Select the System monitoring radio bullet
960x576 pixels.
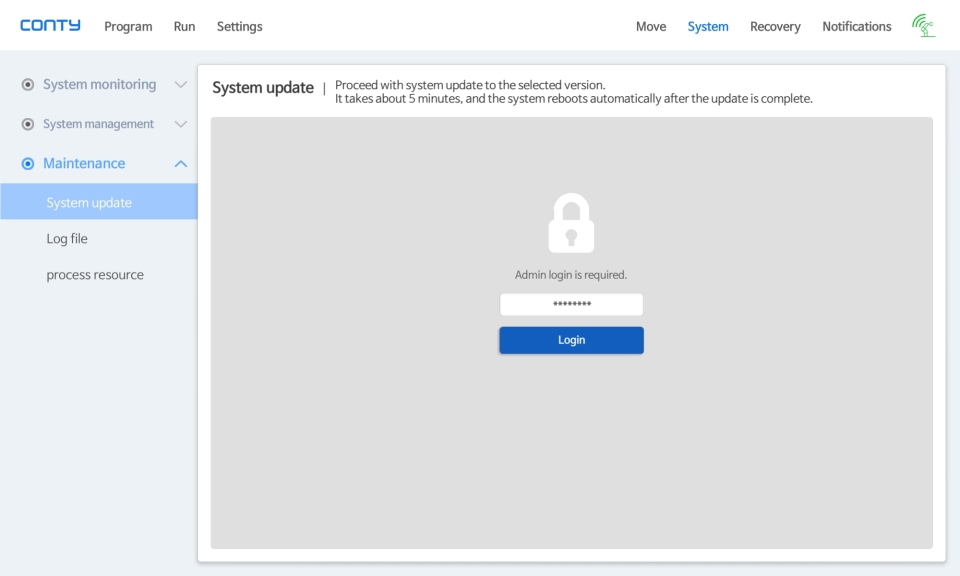(x=28, y=84)
